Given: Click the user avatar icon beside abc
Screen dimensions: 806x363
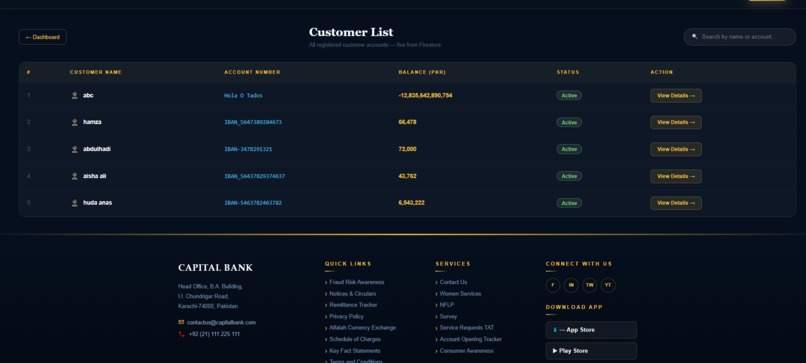Looking at the screenshot, I should click(x=75, y=95).
